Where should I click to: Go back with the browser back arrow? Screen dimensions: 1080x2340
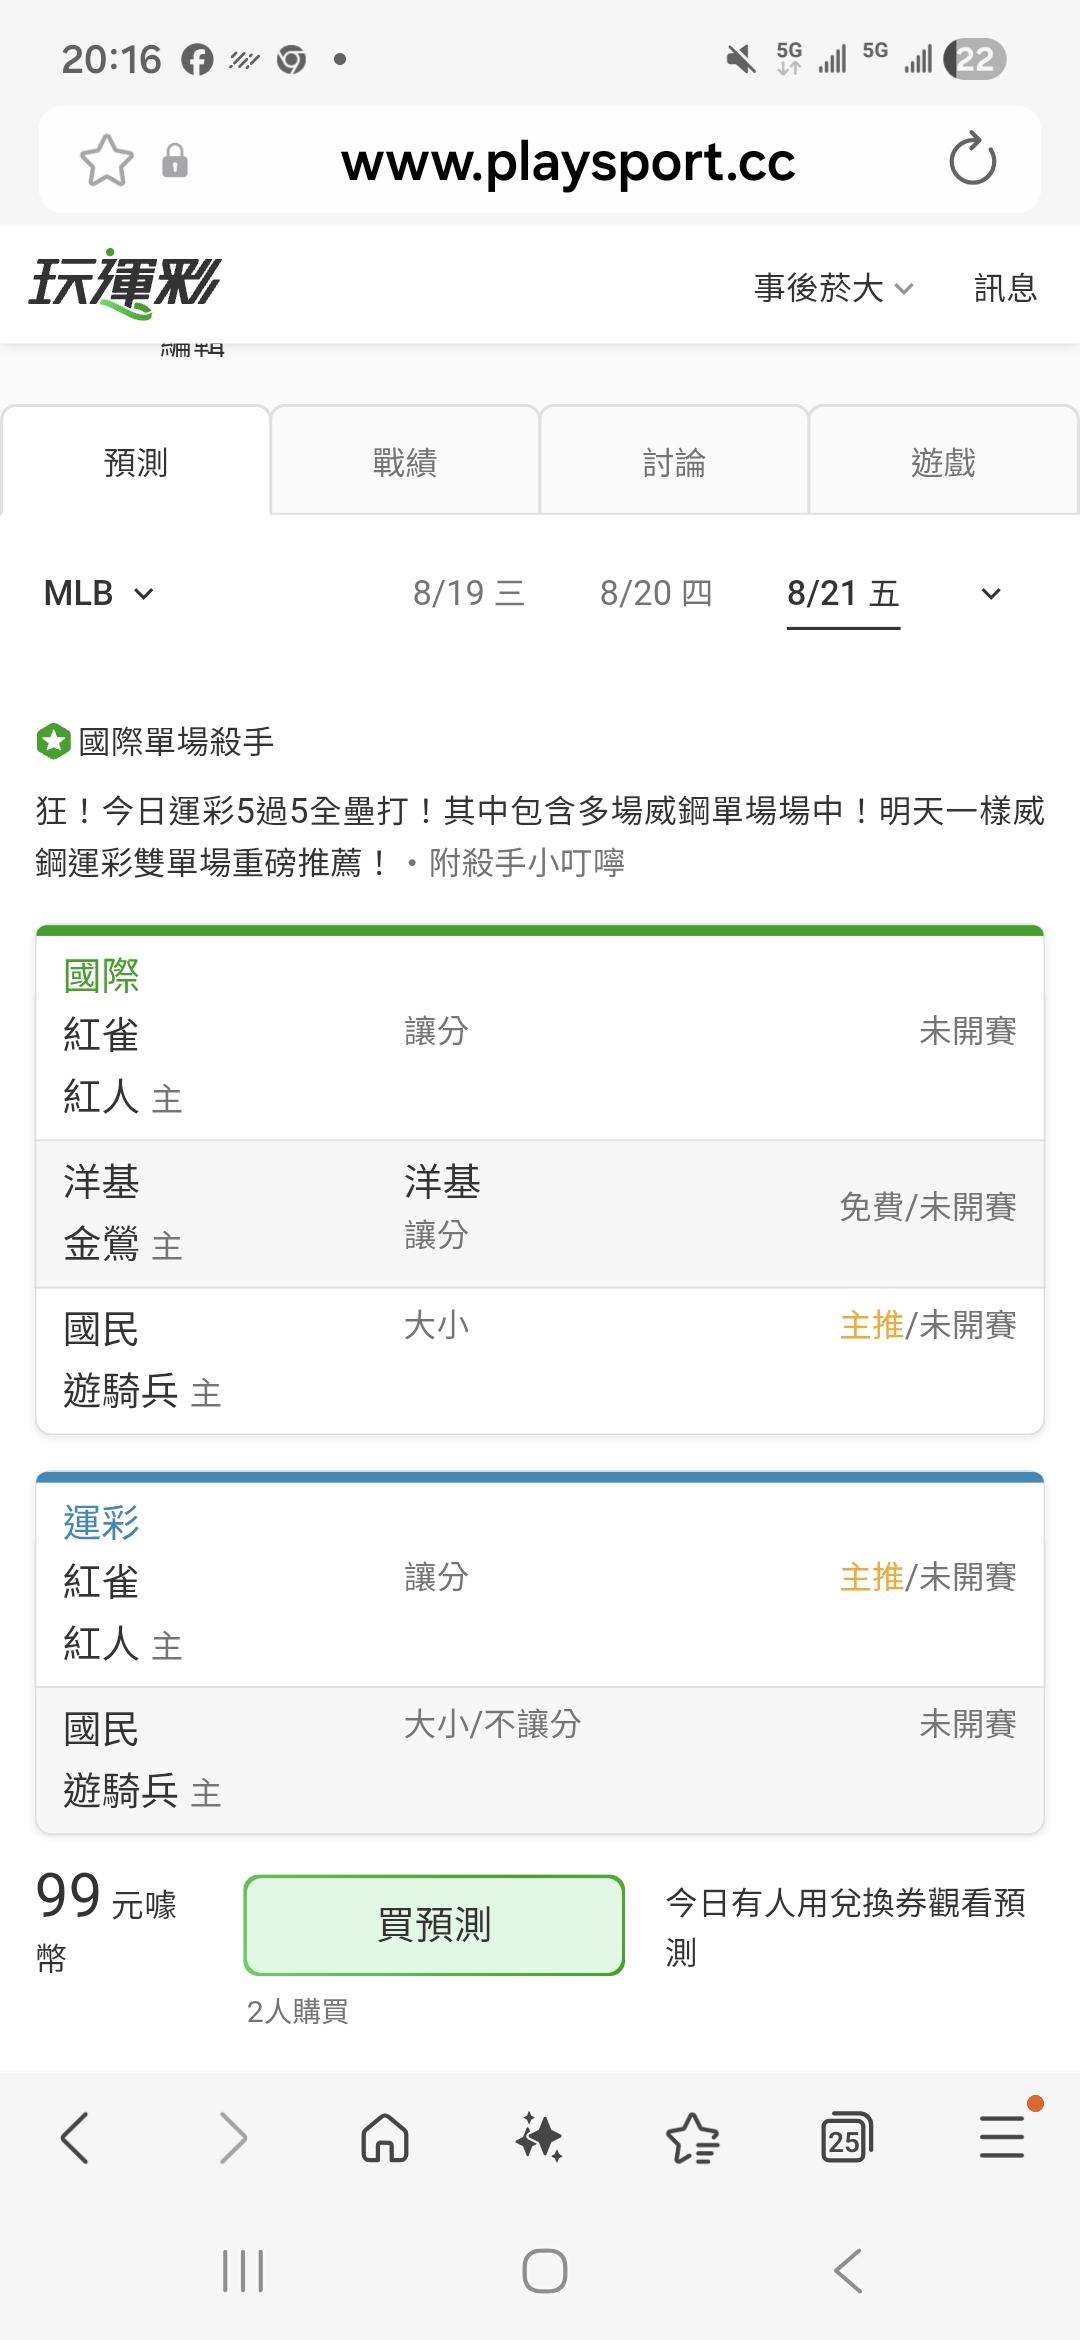point(75,2137)
